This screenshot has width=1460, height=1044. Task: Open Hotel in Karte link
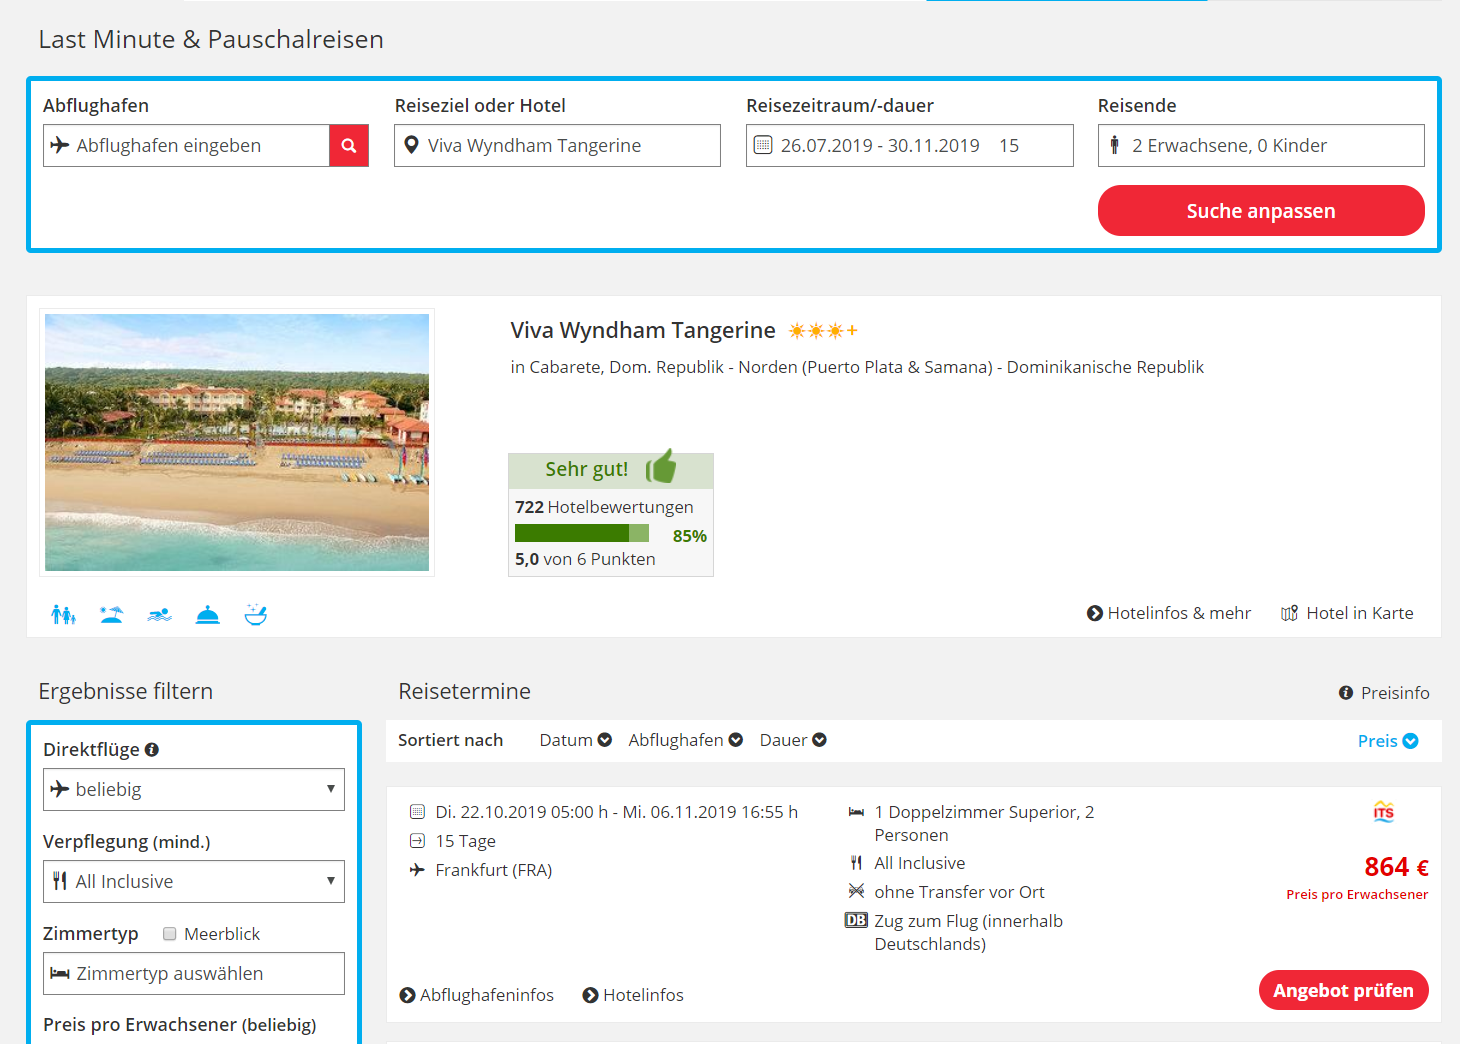point(1347,613)
